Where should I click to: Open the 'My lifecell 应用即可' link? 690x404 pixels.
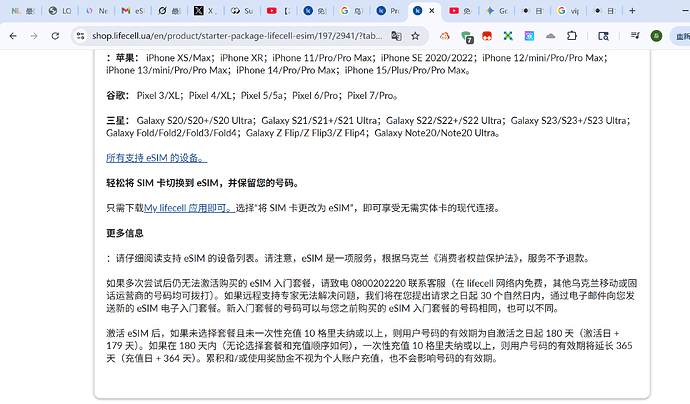click(189, 208)
